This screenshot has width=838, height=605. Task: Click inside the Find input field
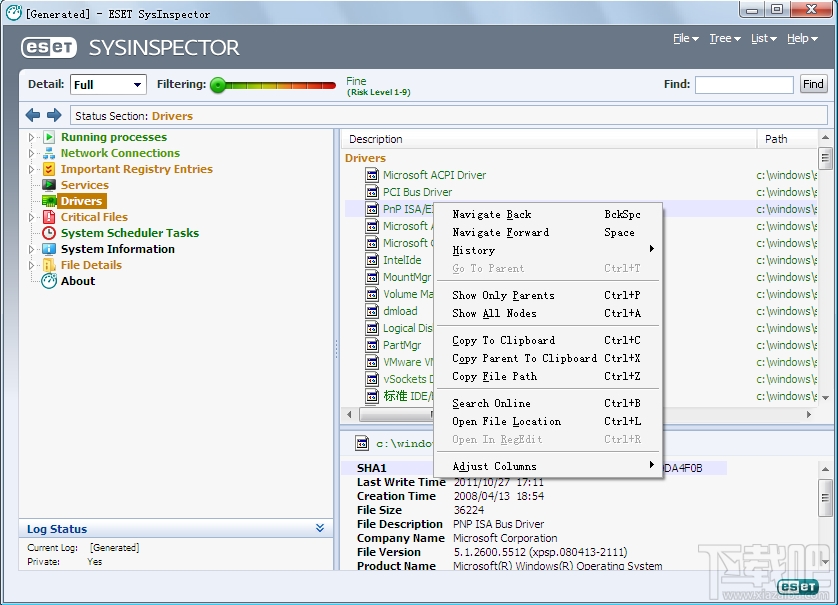(x=744, y=84)
